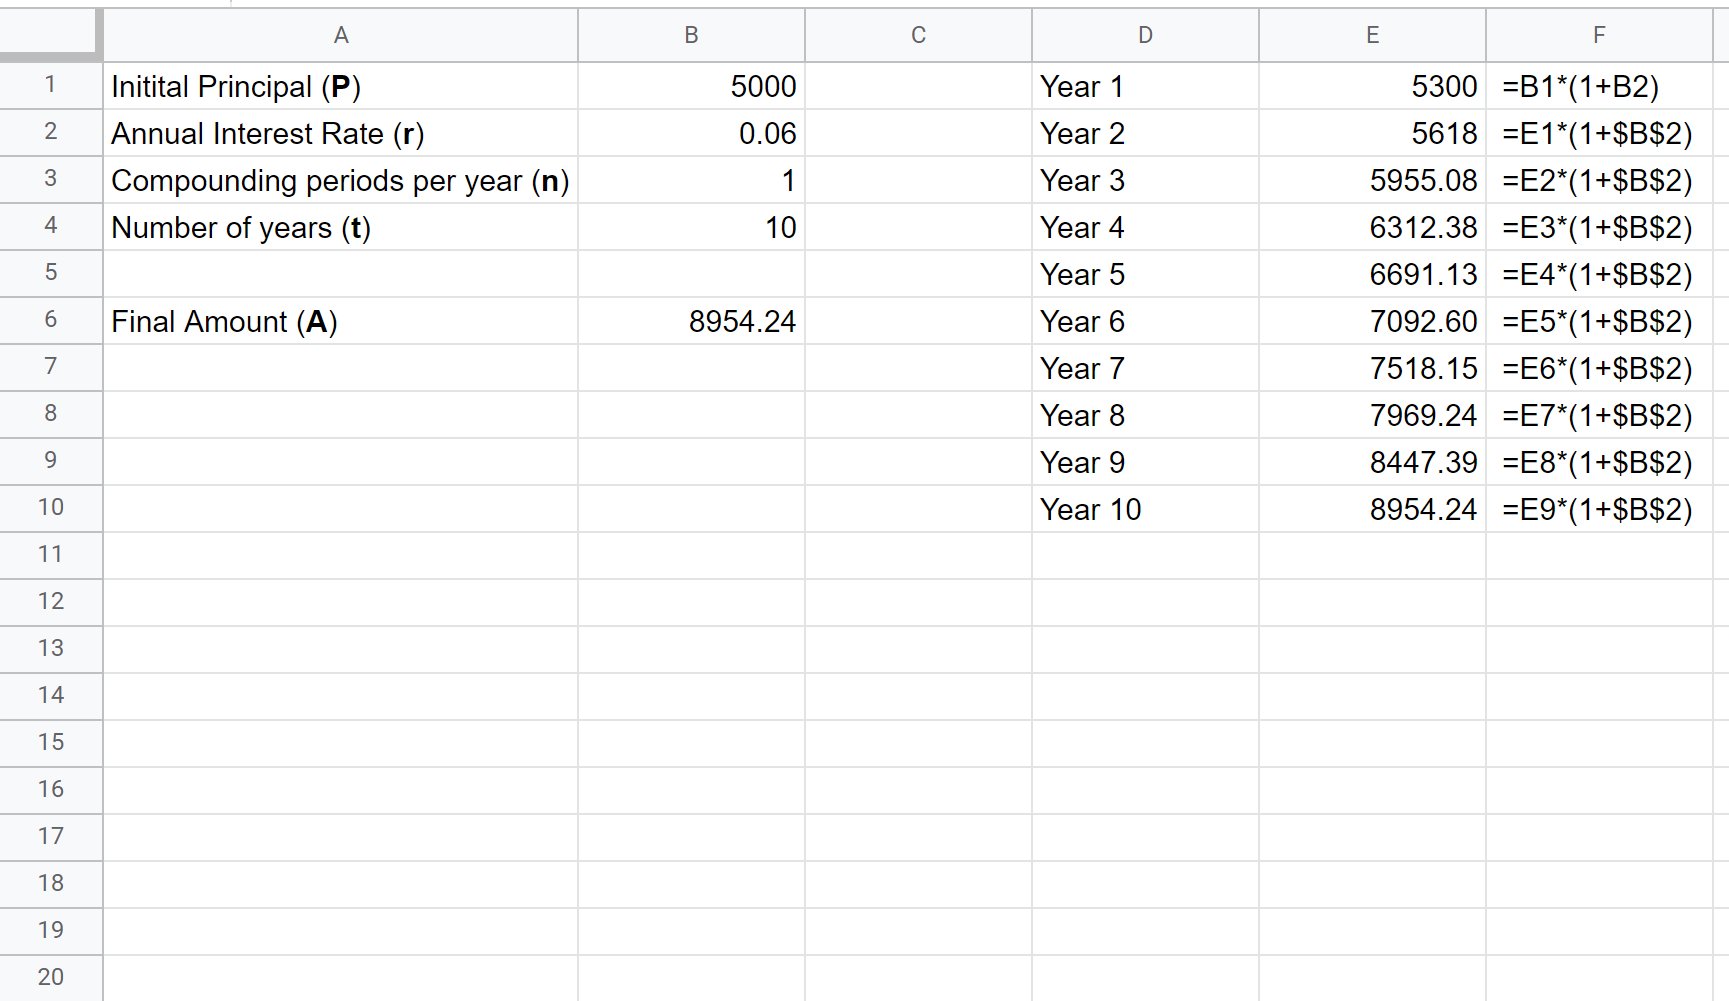Select column D header
Image resolution: width=1729 pixels, height=1001 pixels.
1145,36
